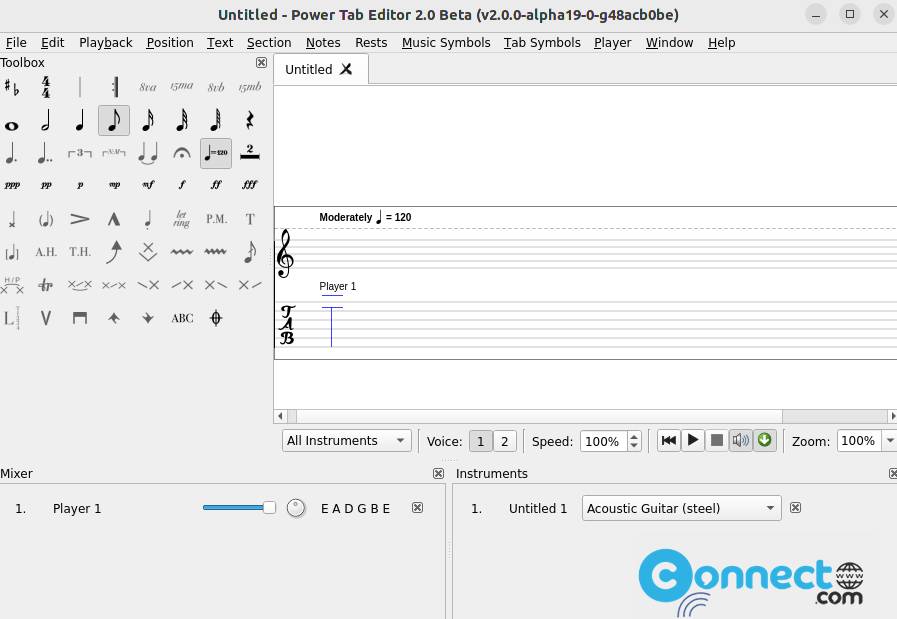The width and height of the screenshot is (897, 619).
Task: Apply the accent marcato symbol
Action: [x=114, y=219]
